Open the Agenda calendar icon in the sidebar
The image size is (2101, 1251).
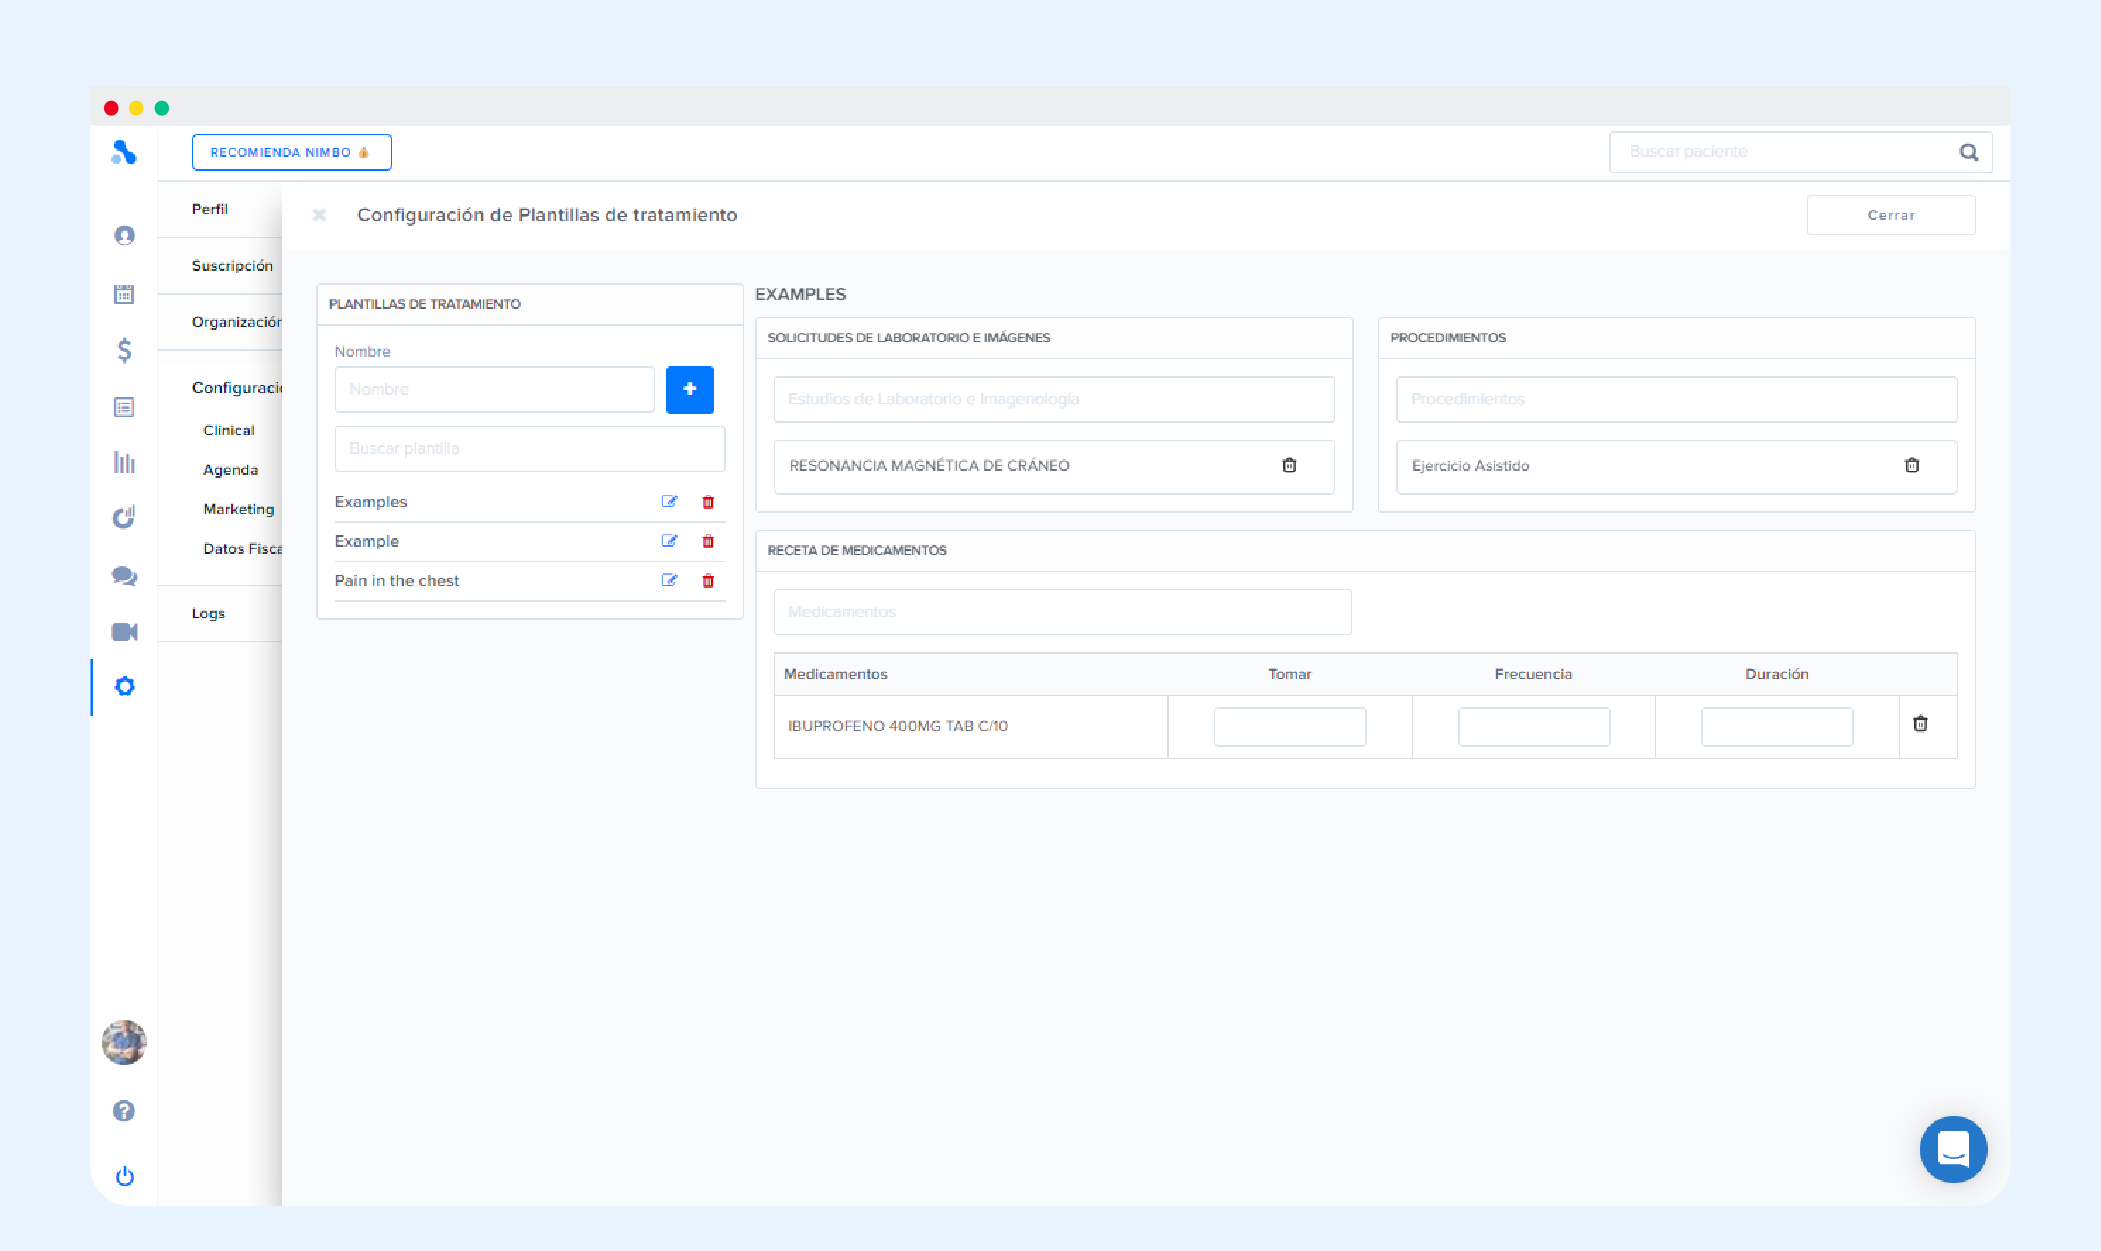coord(124,294)
